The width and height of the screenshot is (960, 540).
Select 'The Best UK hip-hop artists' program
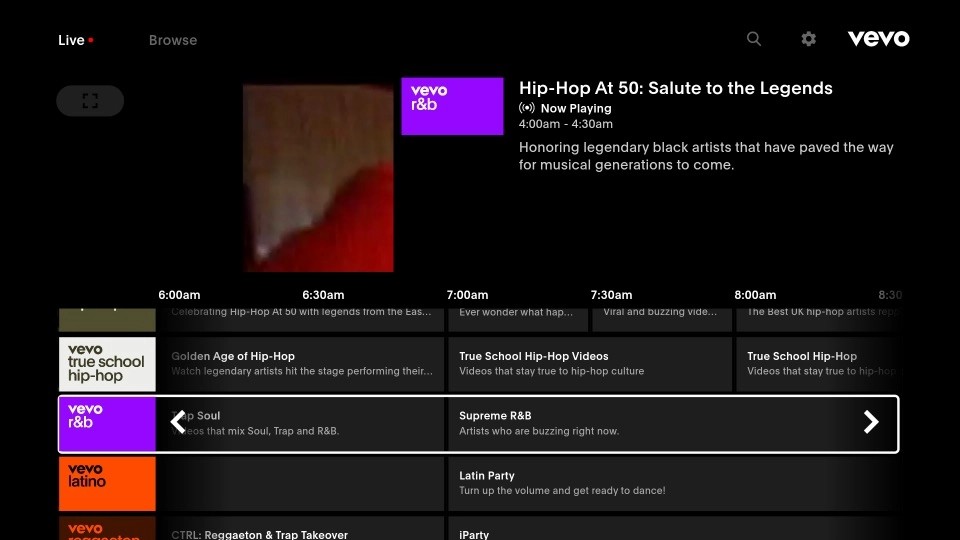(x=817, y=320)
